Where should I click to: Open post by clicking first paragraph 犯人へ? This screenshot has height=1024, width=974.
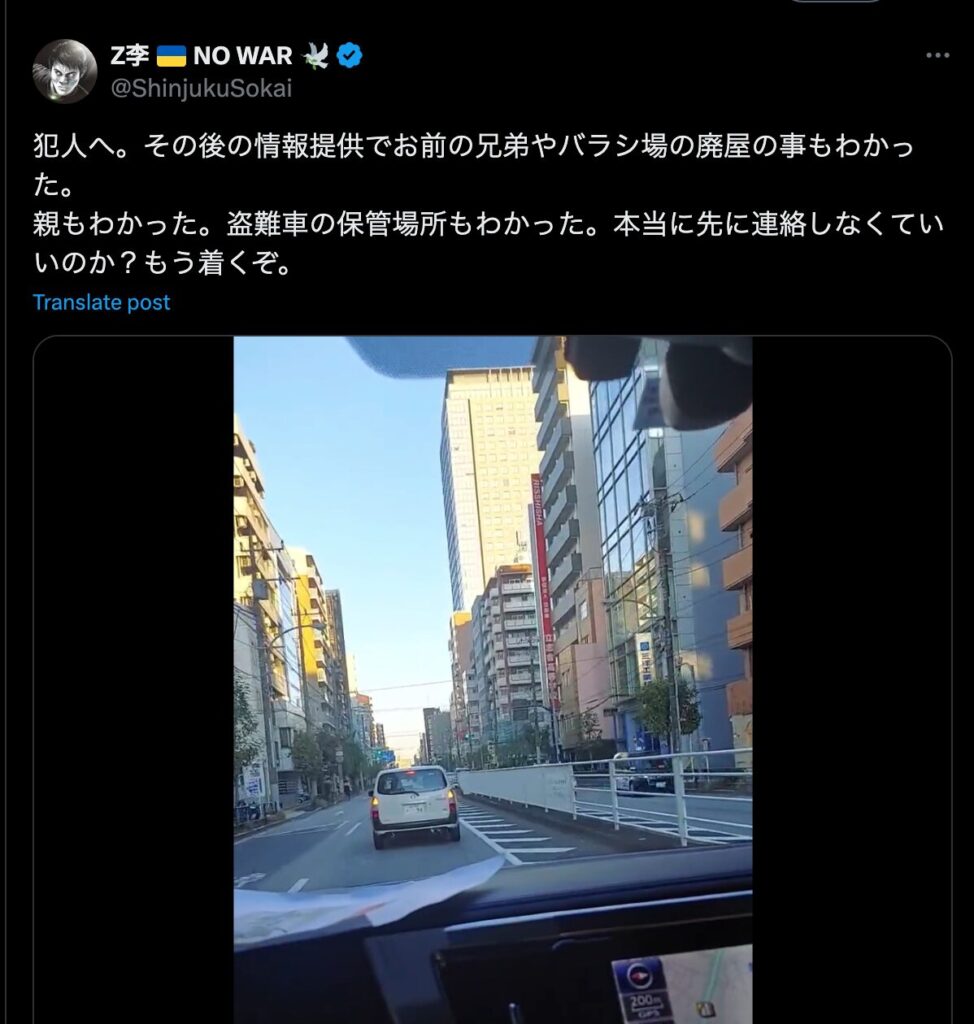click(x=473, y=165)
